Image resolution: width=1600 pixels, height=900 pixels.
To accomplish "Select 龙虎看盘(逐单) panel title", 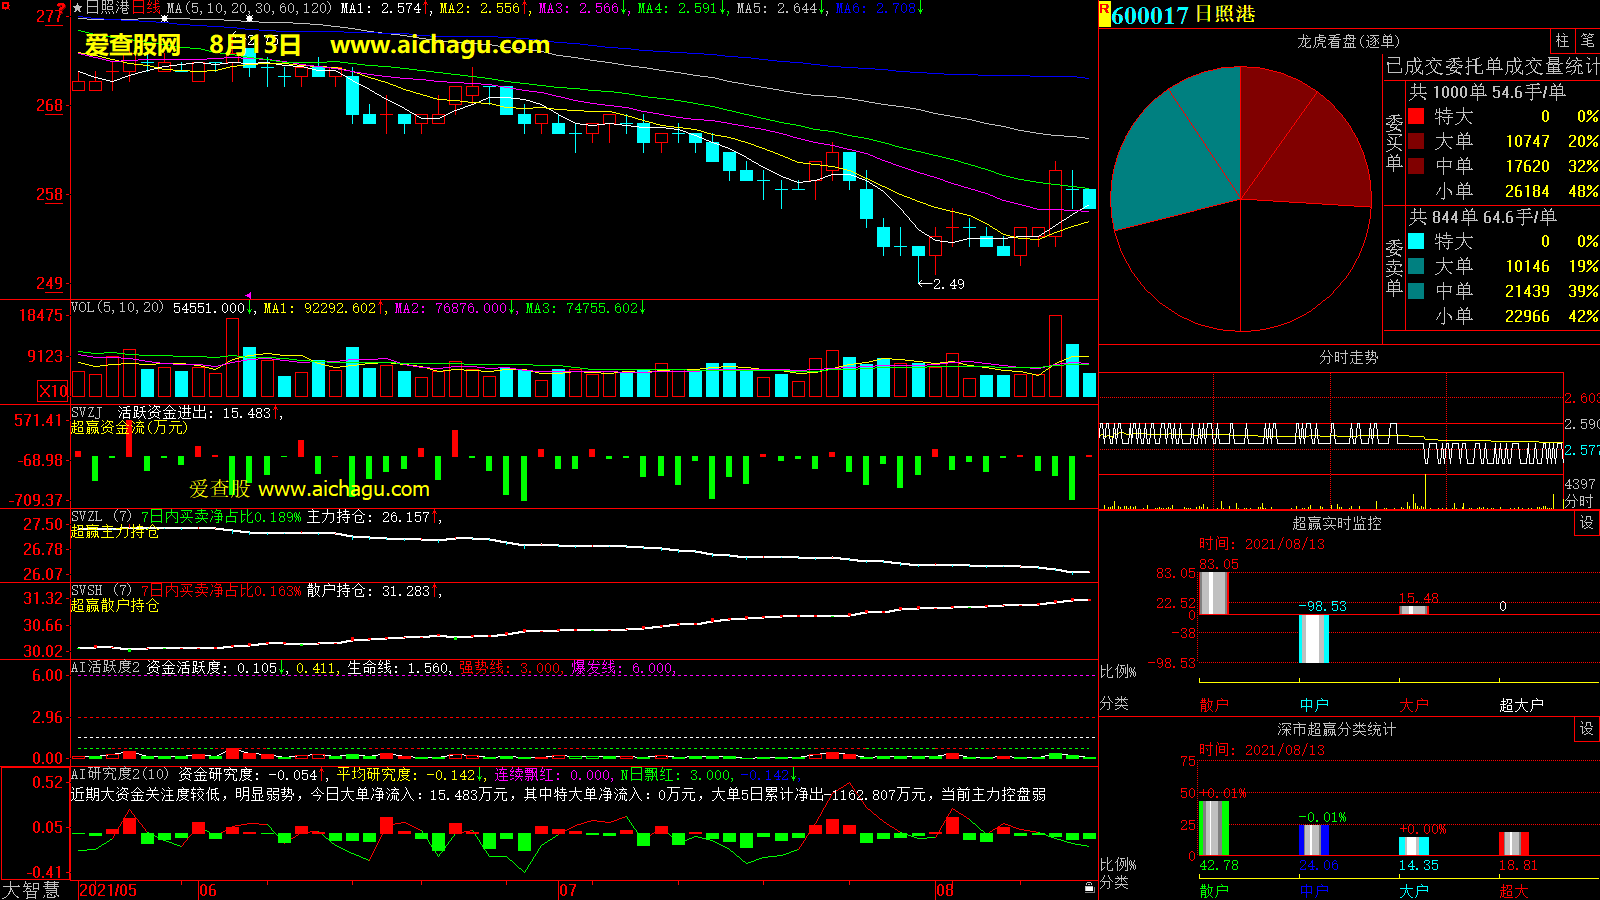I will pyautogui.click(x=1348, y=41).
